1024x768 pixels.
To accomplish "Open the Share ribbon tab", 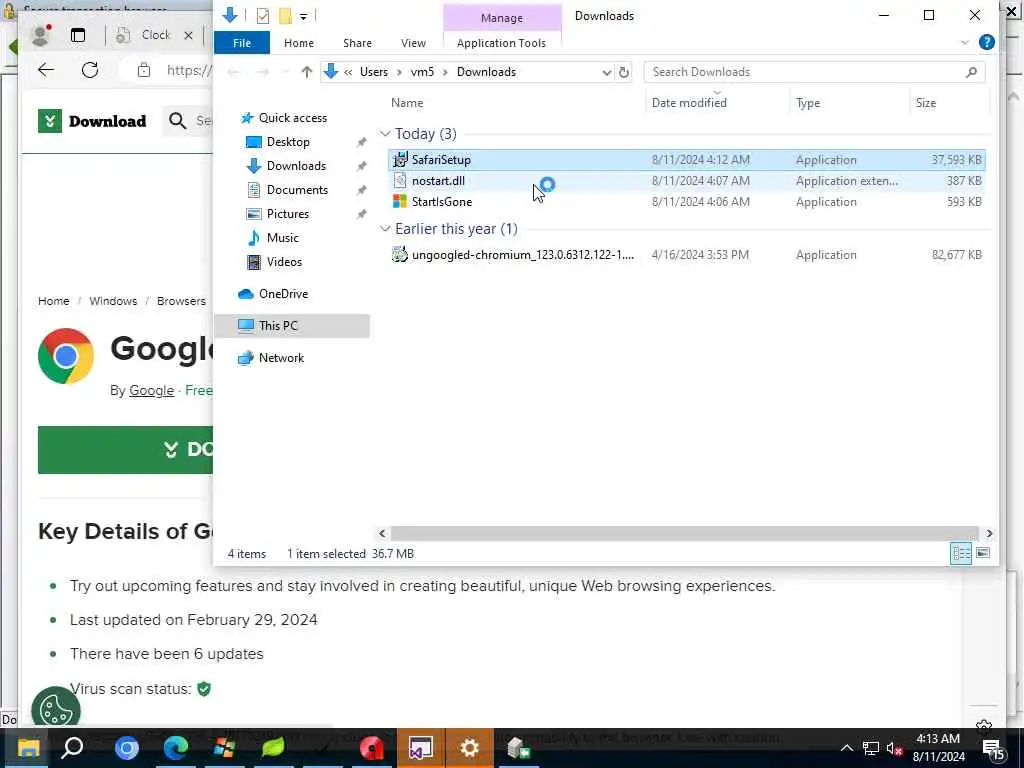I will [357, 43].
